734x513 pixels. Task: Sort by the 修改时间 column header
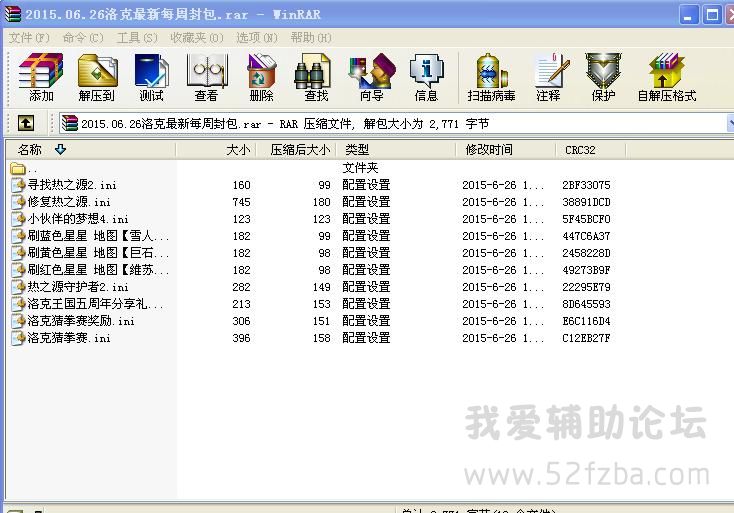[x=506, y=150]
